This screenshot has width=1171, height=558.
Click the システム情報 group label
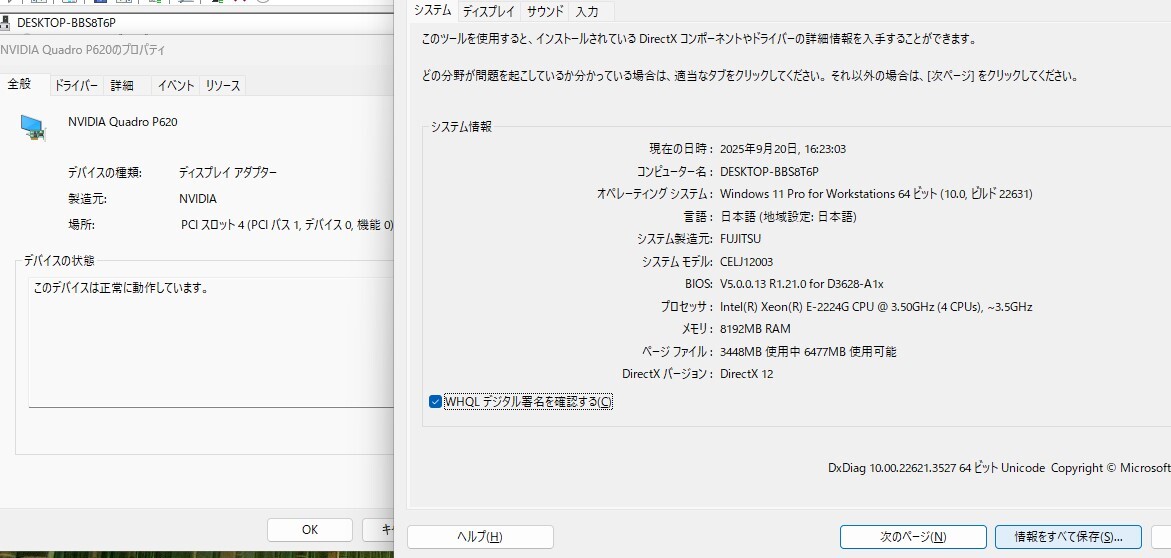click(461, 127)
